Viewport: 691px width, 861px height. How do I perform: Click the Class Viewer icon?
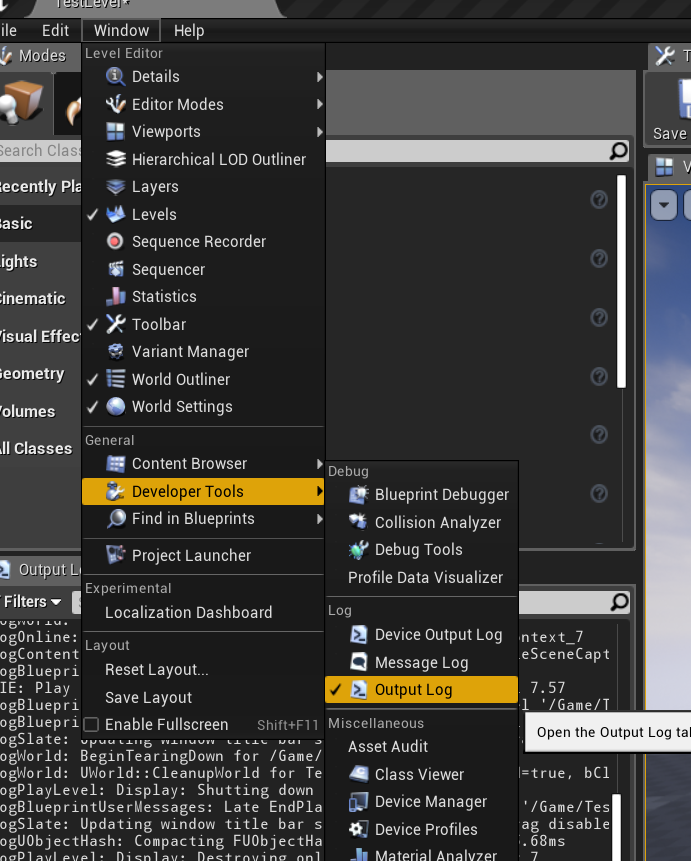(x=359, y=774)
